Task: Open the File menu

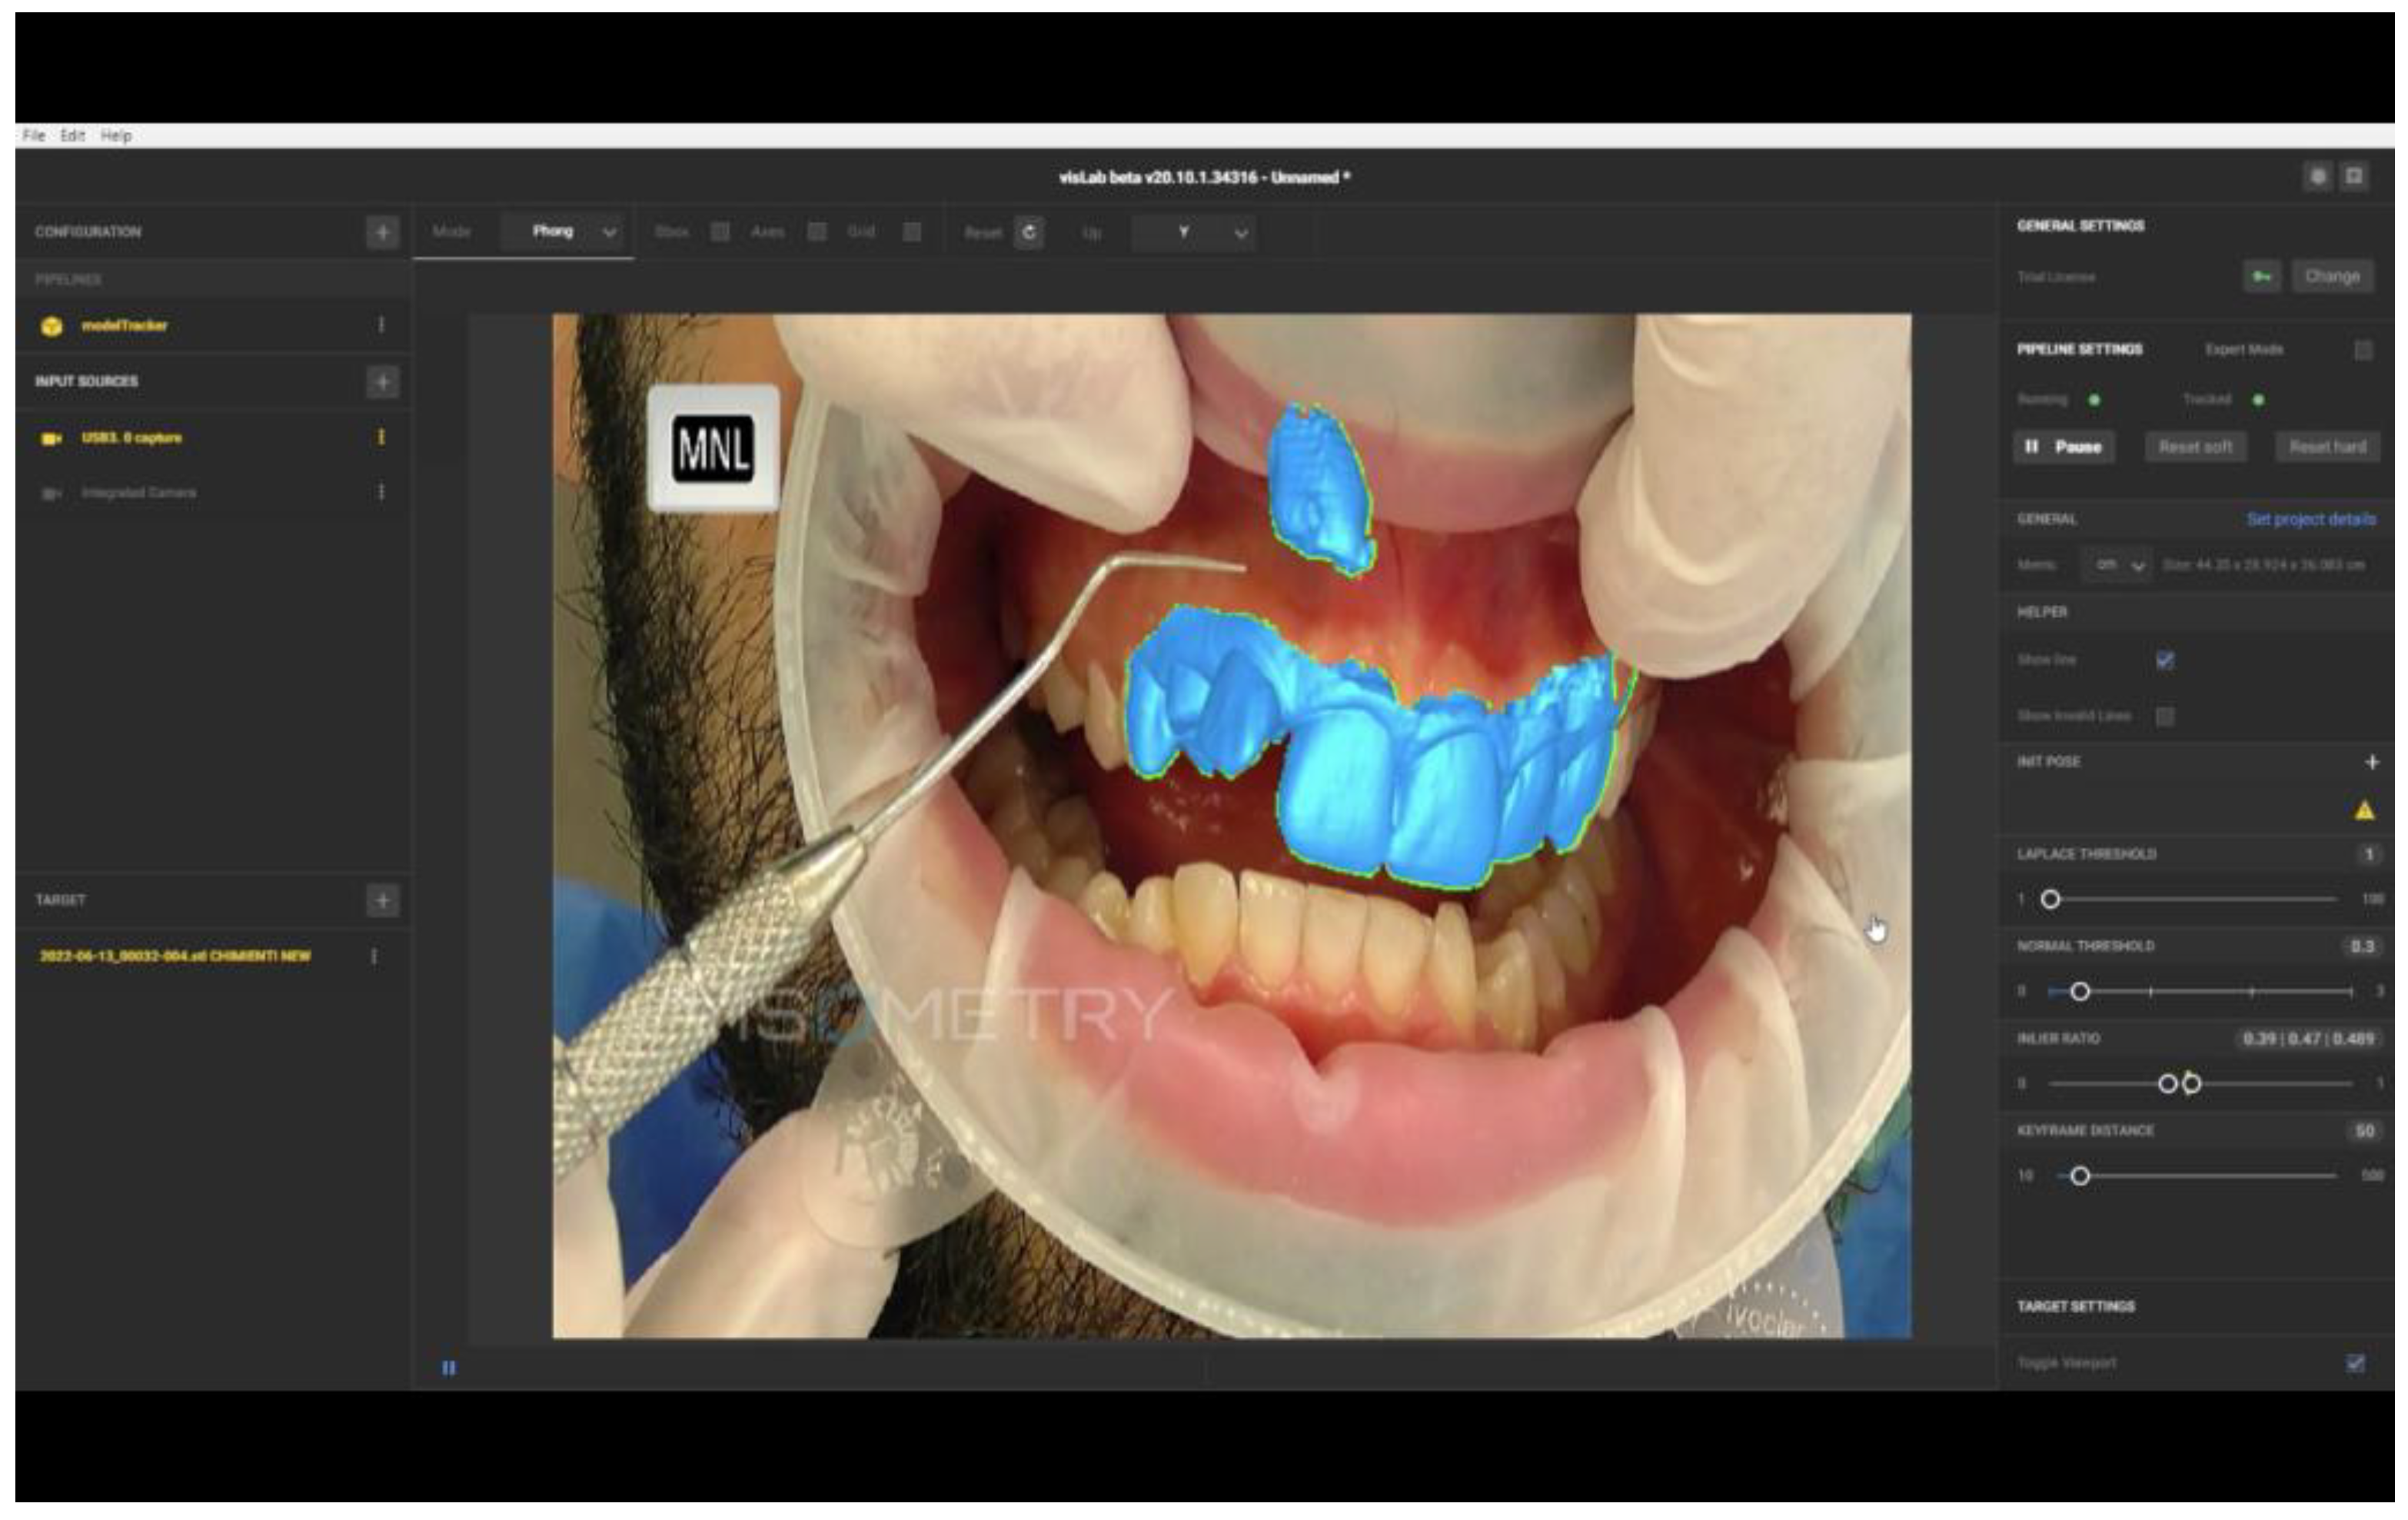Action: point(33,135)
